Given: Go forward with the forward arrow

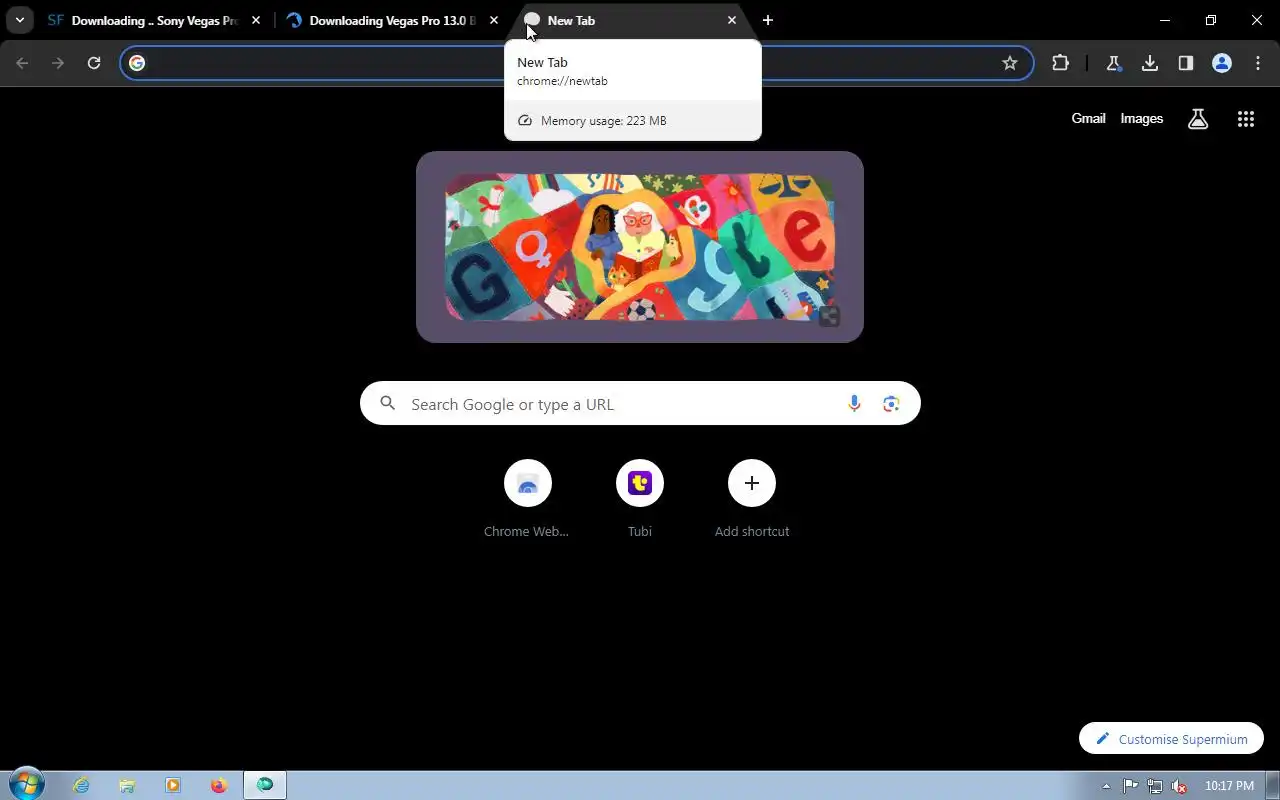Looking at the screenshot, I should pos(58,63).
